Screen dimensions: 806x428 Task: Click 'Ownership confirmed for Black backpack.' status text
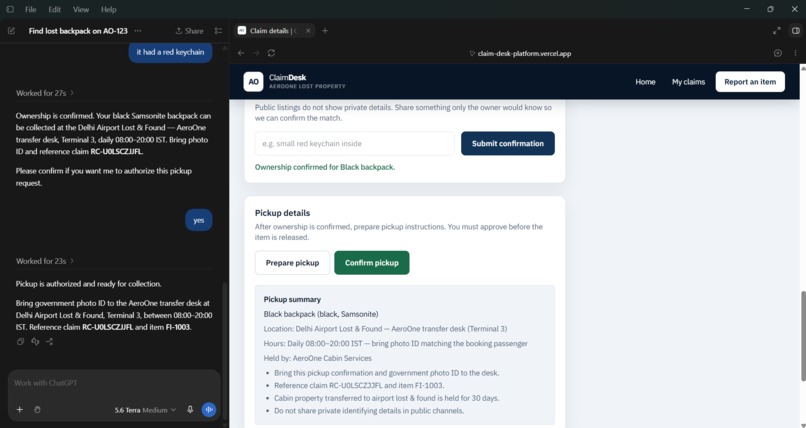coord(325,167)
